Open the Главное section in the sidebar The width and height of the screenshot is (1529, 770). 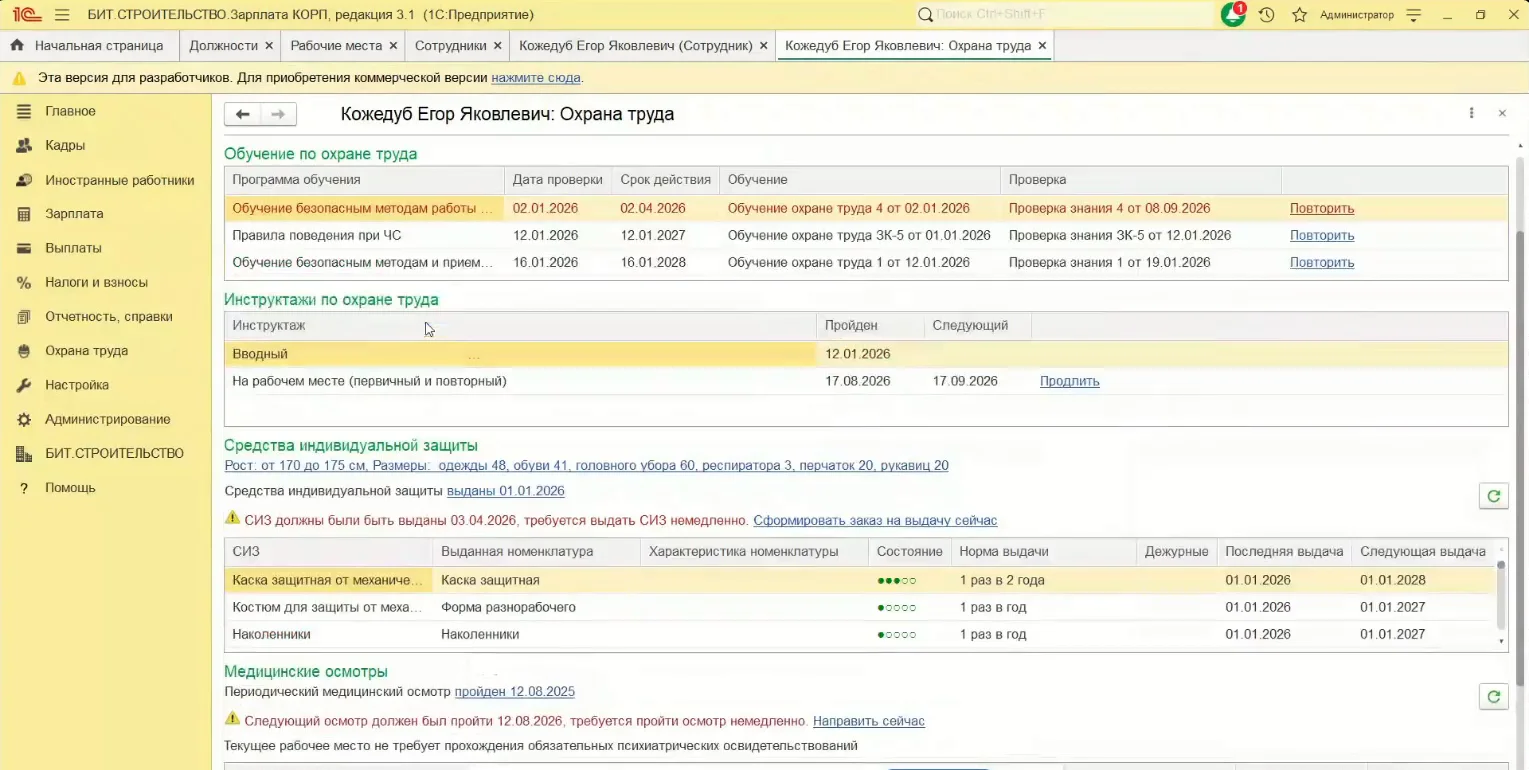pyautogui.click(x=70, y=111)
